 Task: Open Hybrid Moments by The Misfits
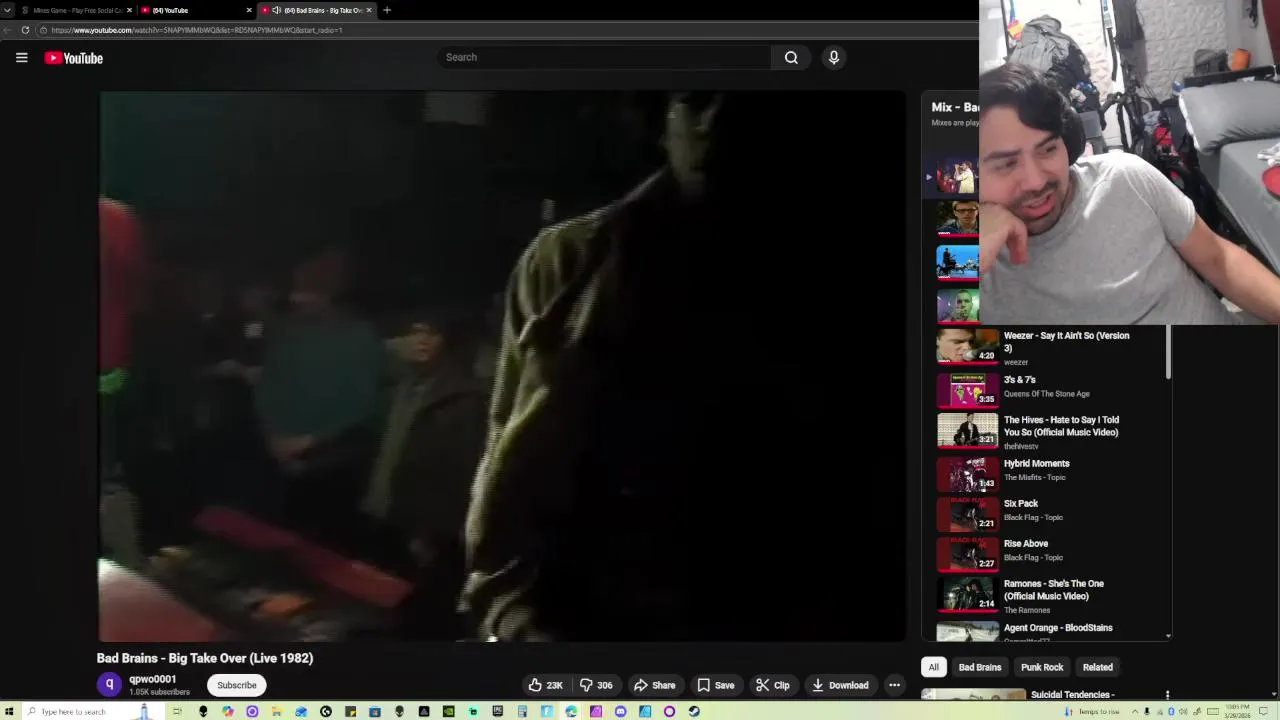(x=1036, y=464)
